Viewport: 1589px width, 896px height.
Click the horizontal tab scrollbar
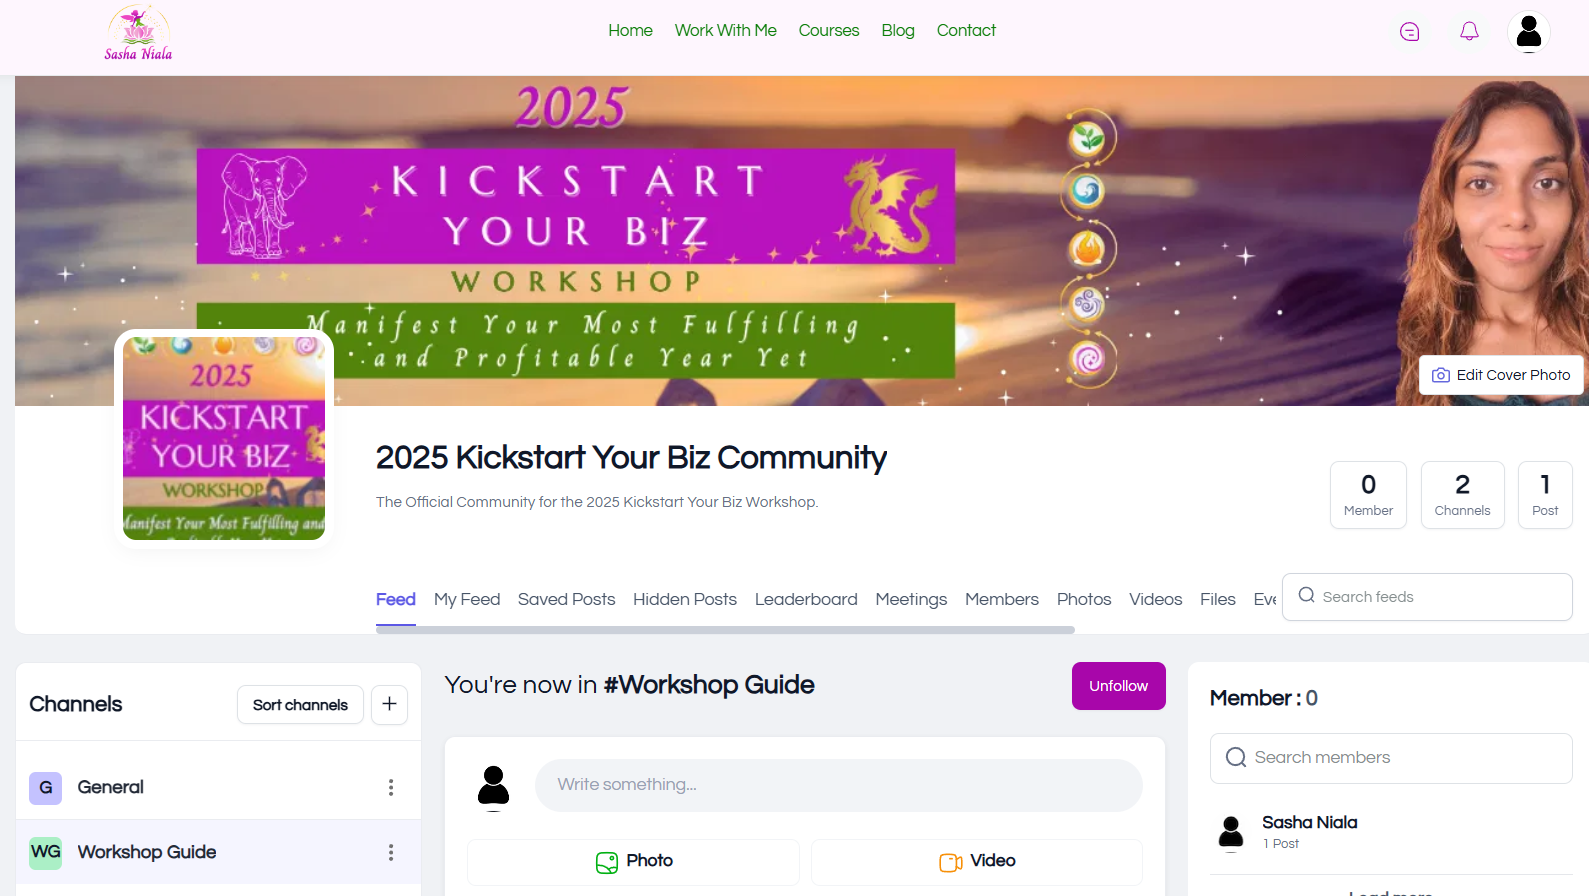pyautogui.click(x=725, y=630)
